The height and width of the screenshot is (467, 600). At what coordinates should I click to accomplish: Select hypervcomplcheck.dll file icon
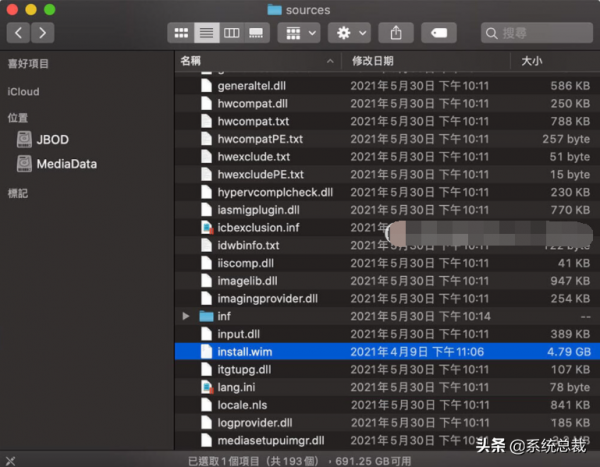206,192
